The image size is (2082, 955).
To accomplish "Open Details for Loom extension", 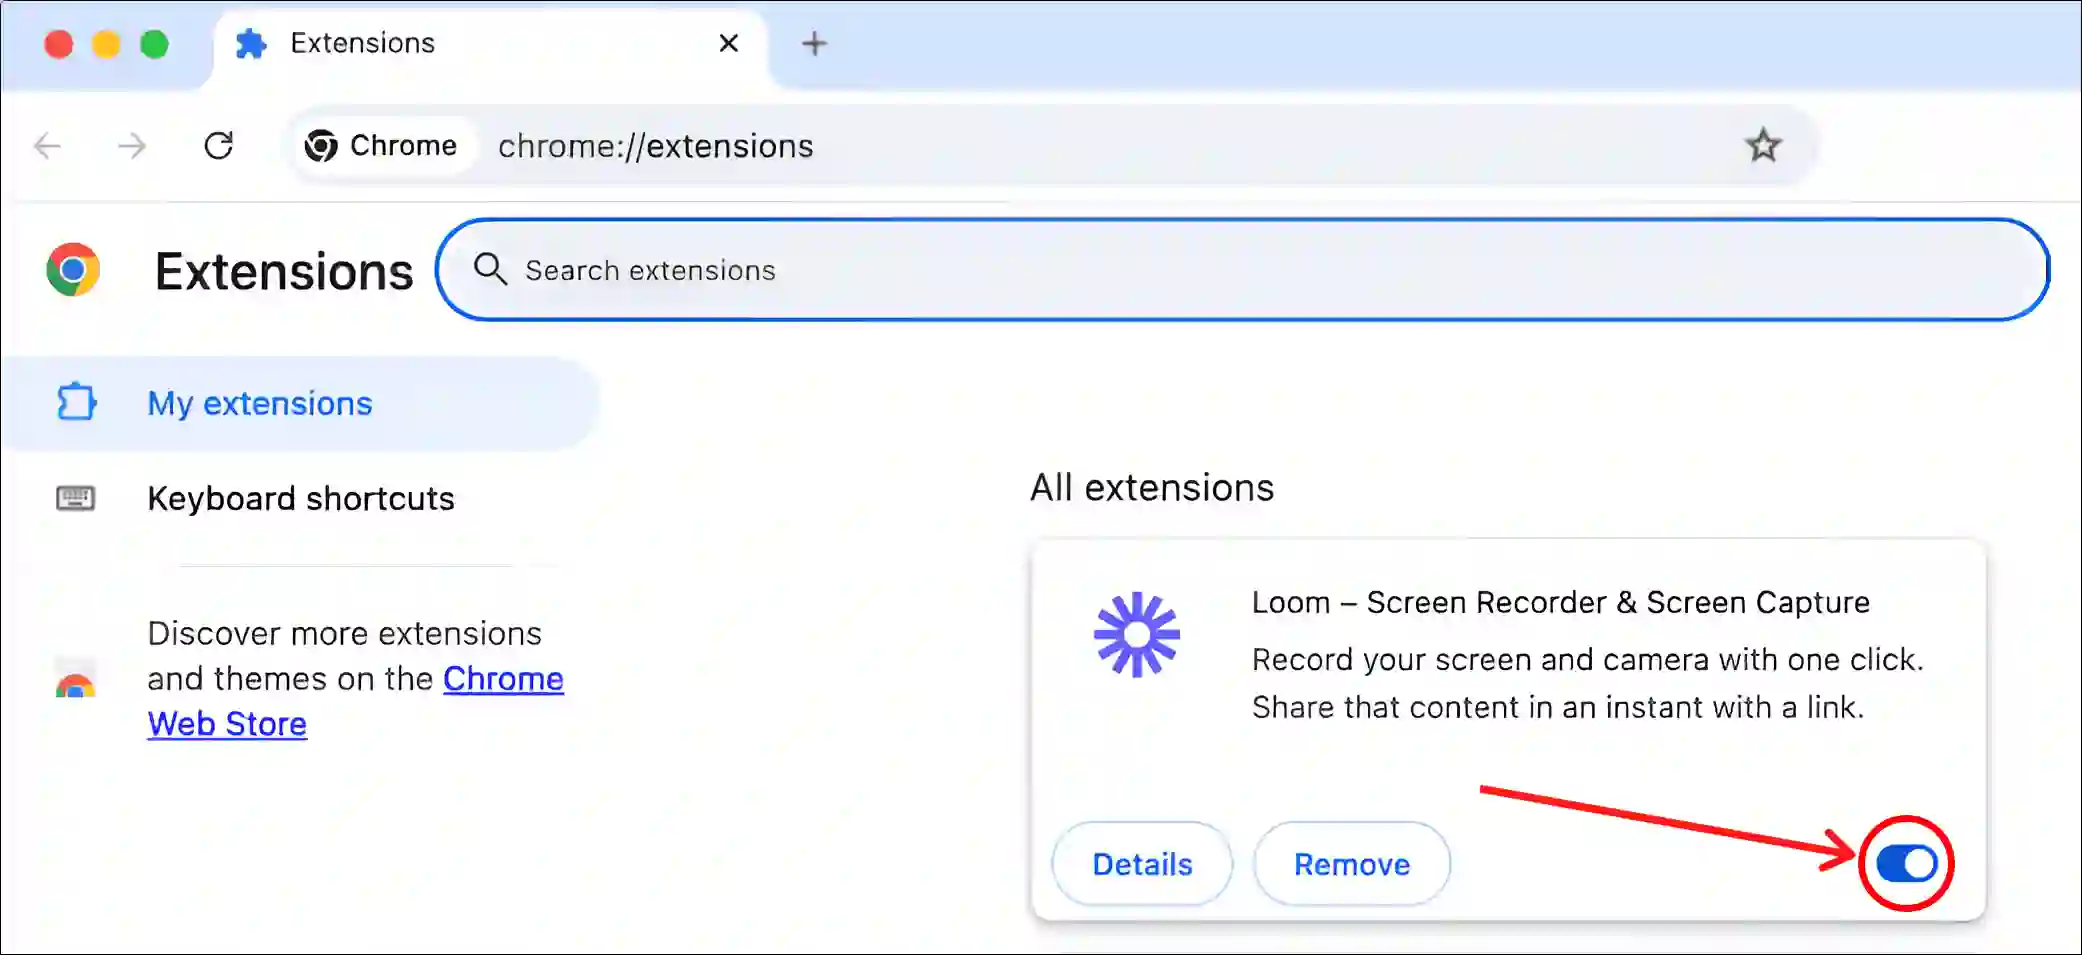I will 1142,864.
